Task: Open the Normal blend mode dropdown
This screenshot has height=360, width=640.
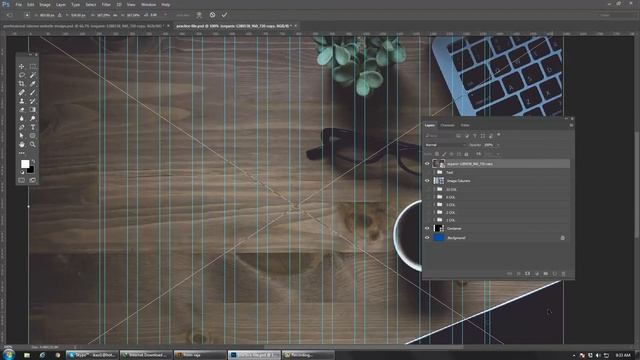Action: click(445, 145)
